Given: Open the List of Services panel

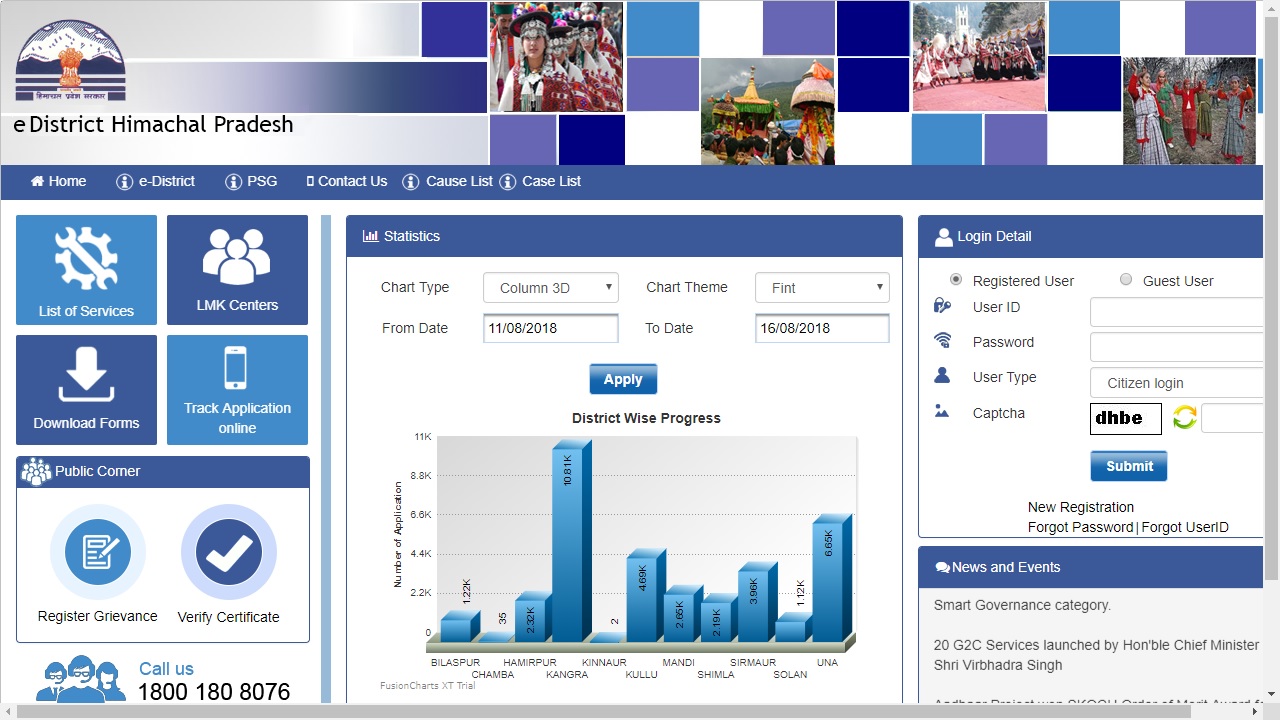Looking at the screenshot, I should tap(86, 270).
